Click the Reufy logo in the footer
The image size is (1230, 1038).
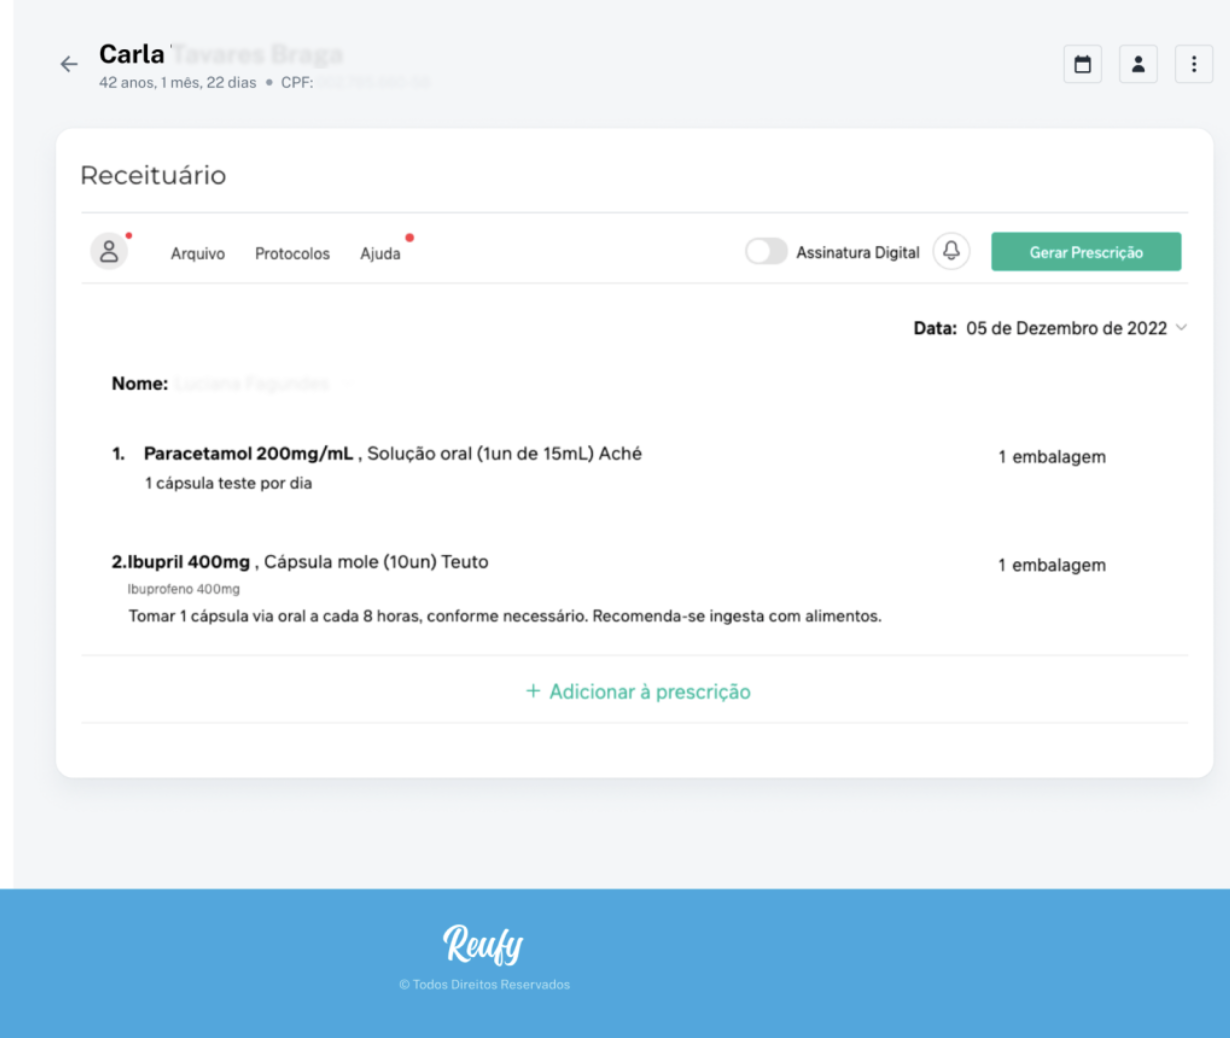click(x=483, y=944)
